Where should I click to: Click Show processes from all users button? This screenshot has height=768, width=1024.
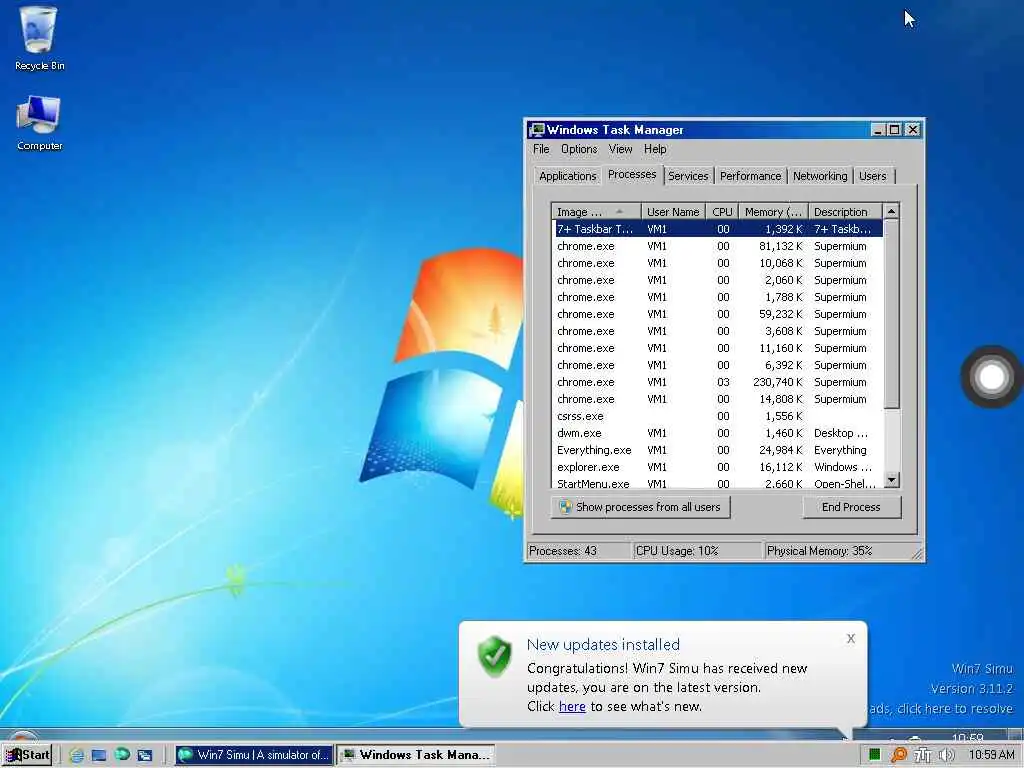tap(641, 507)
